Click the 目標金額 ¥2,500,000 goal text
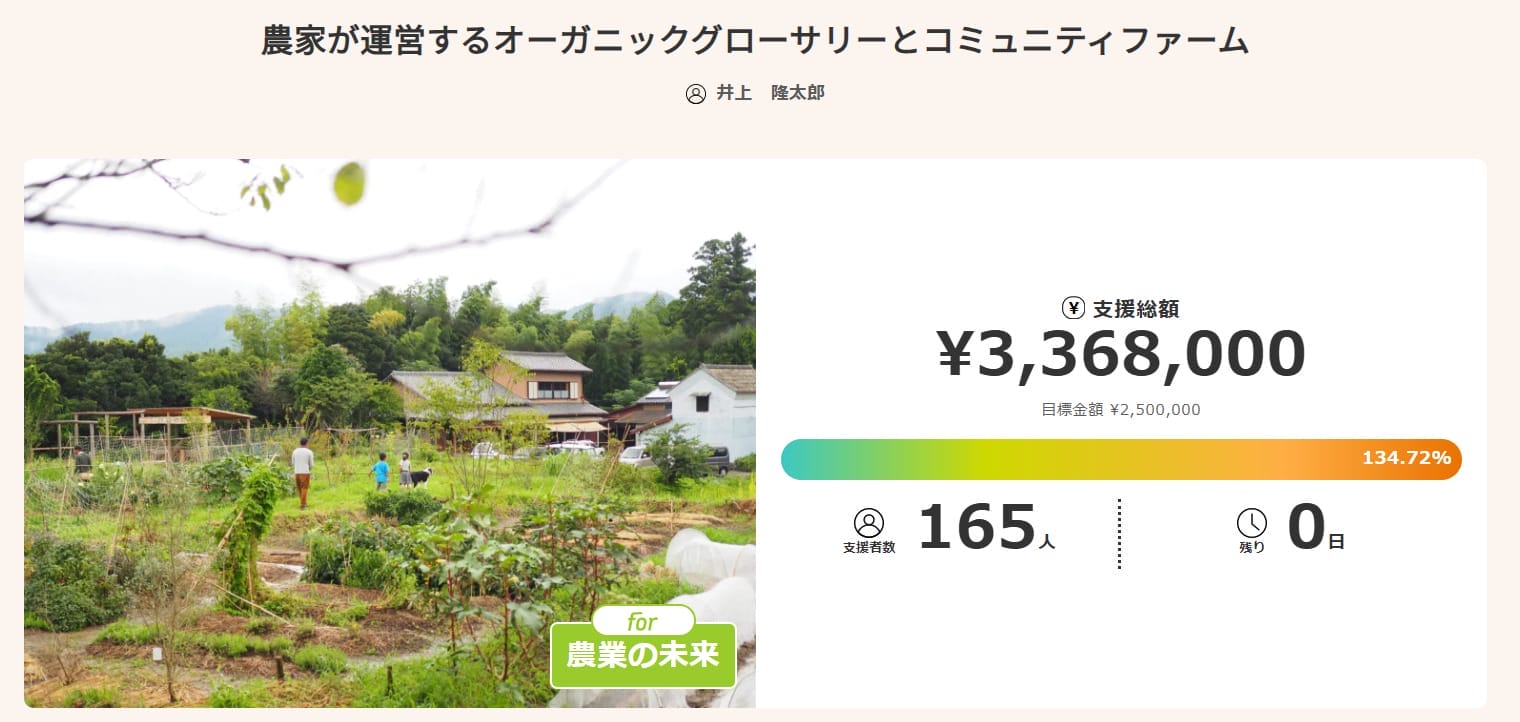This screenshot has height=722, width=1520. point(1121,409)
